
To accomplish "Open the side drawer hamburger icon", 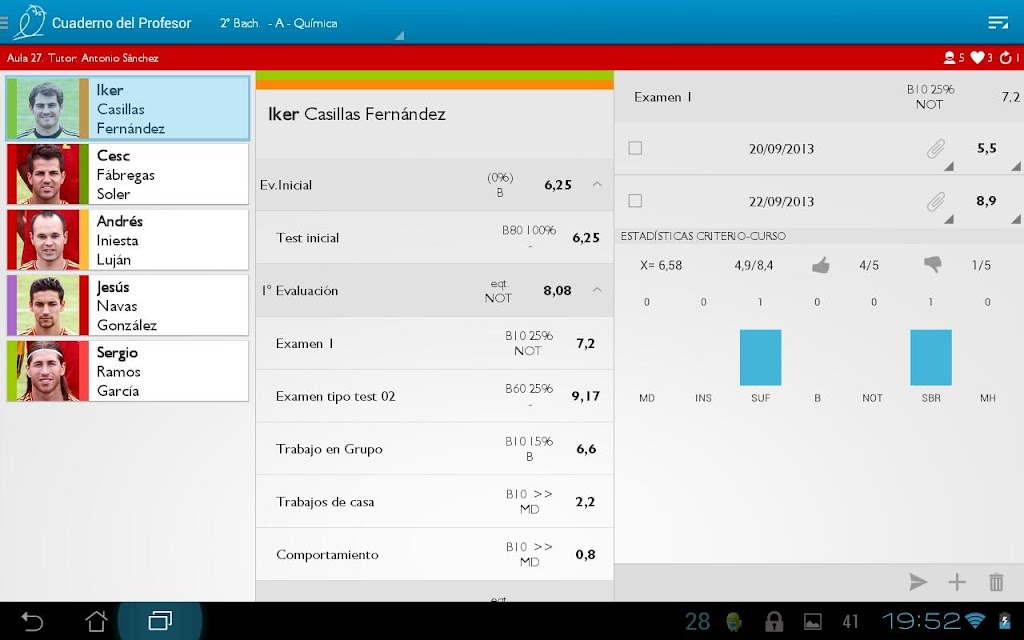I will point(4,23).
